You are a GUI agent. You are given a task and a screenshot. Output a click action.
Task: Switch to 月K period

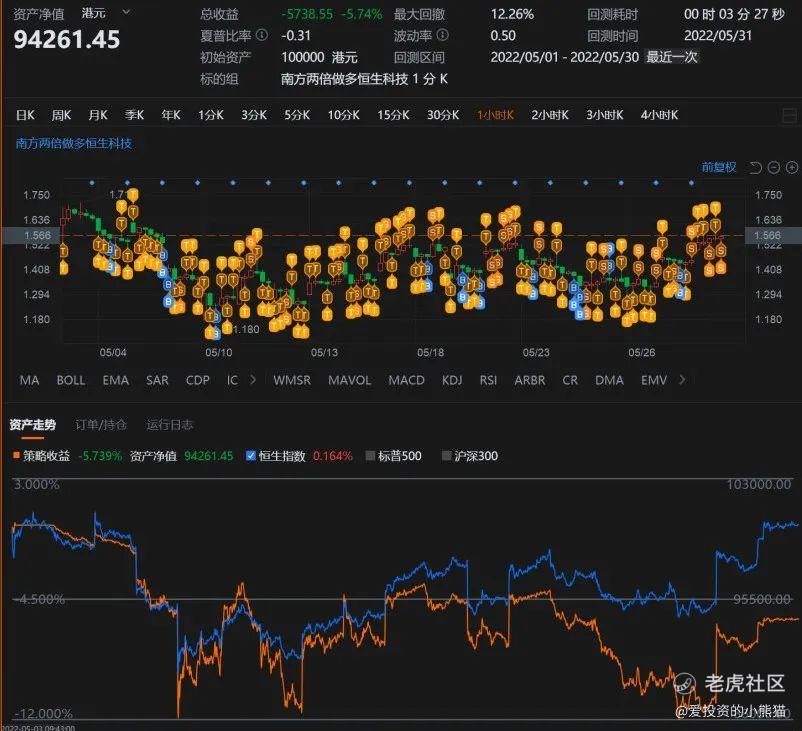click(x=97, y=115)
